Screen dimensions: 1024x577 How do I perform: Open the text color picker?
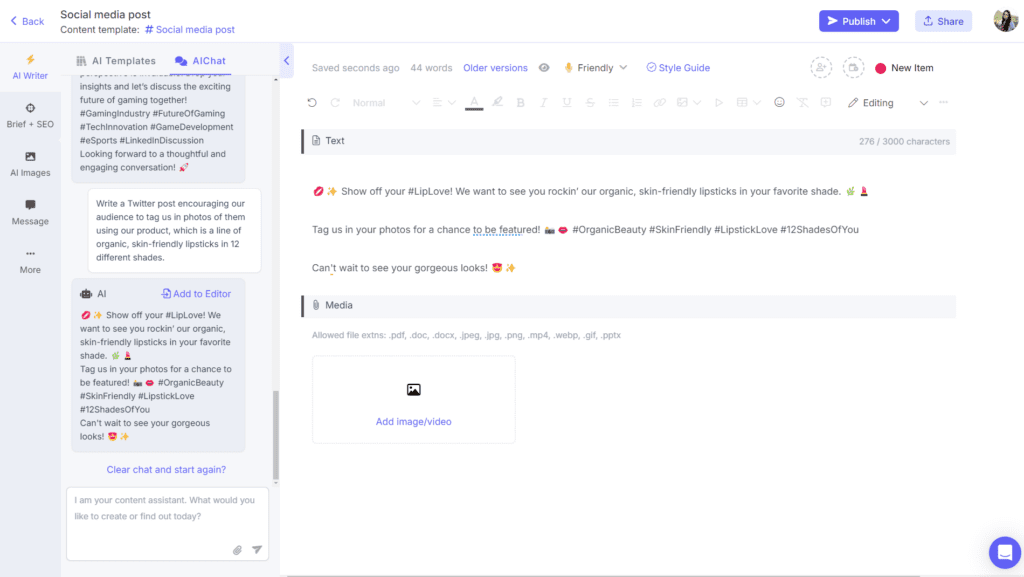click(x=473, y=102)
